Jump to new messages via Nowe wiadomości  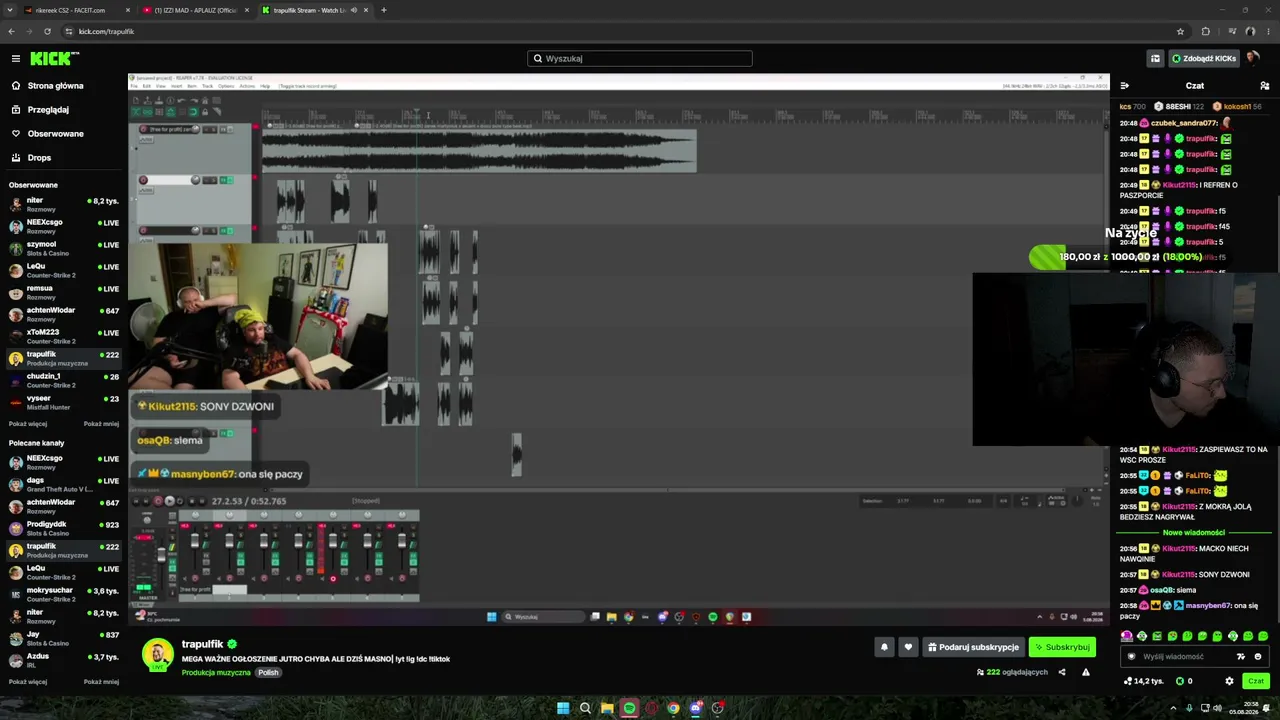click(1194, 533)
